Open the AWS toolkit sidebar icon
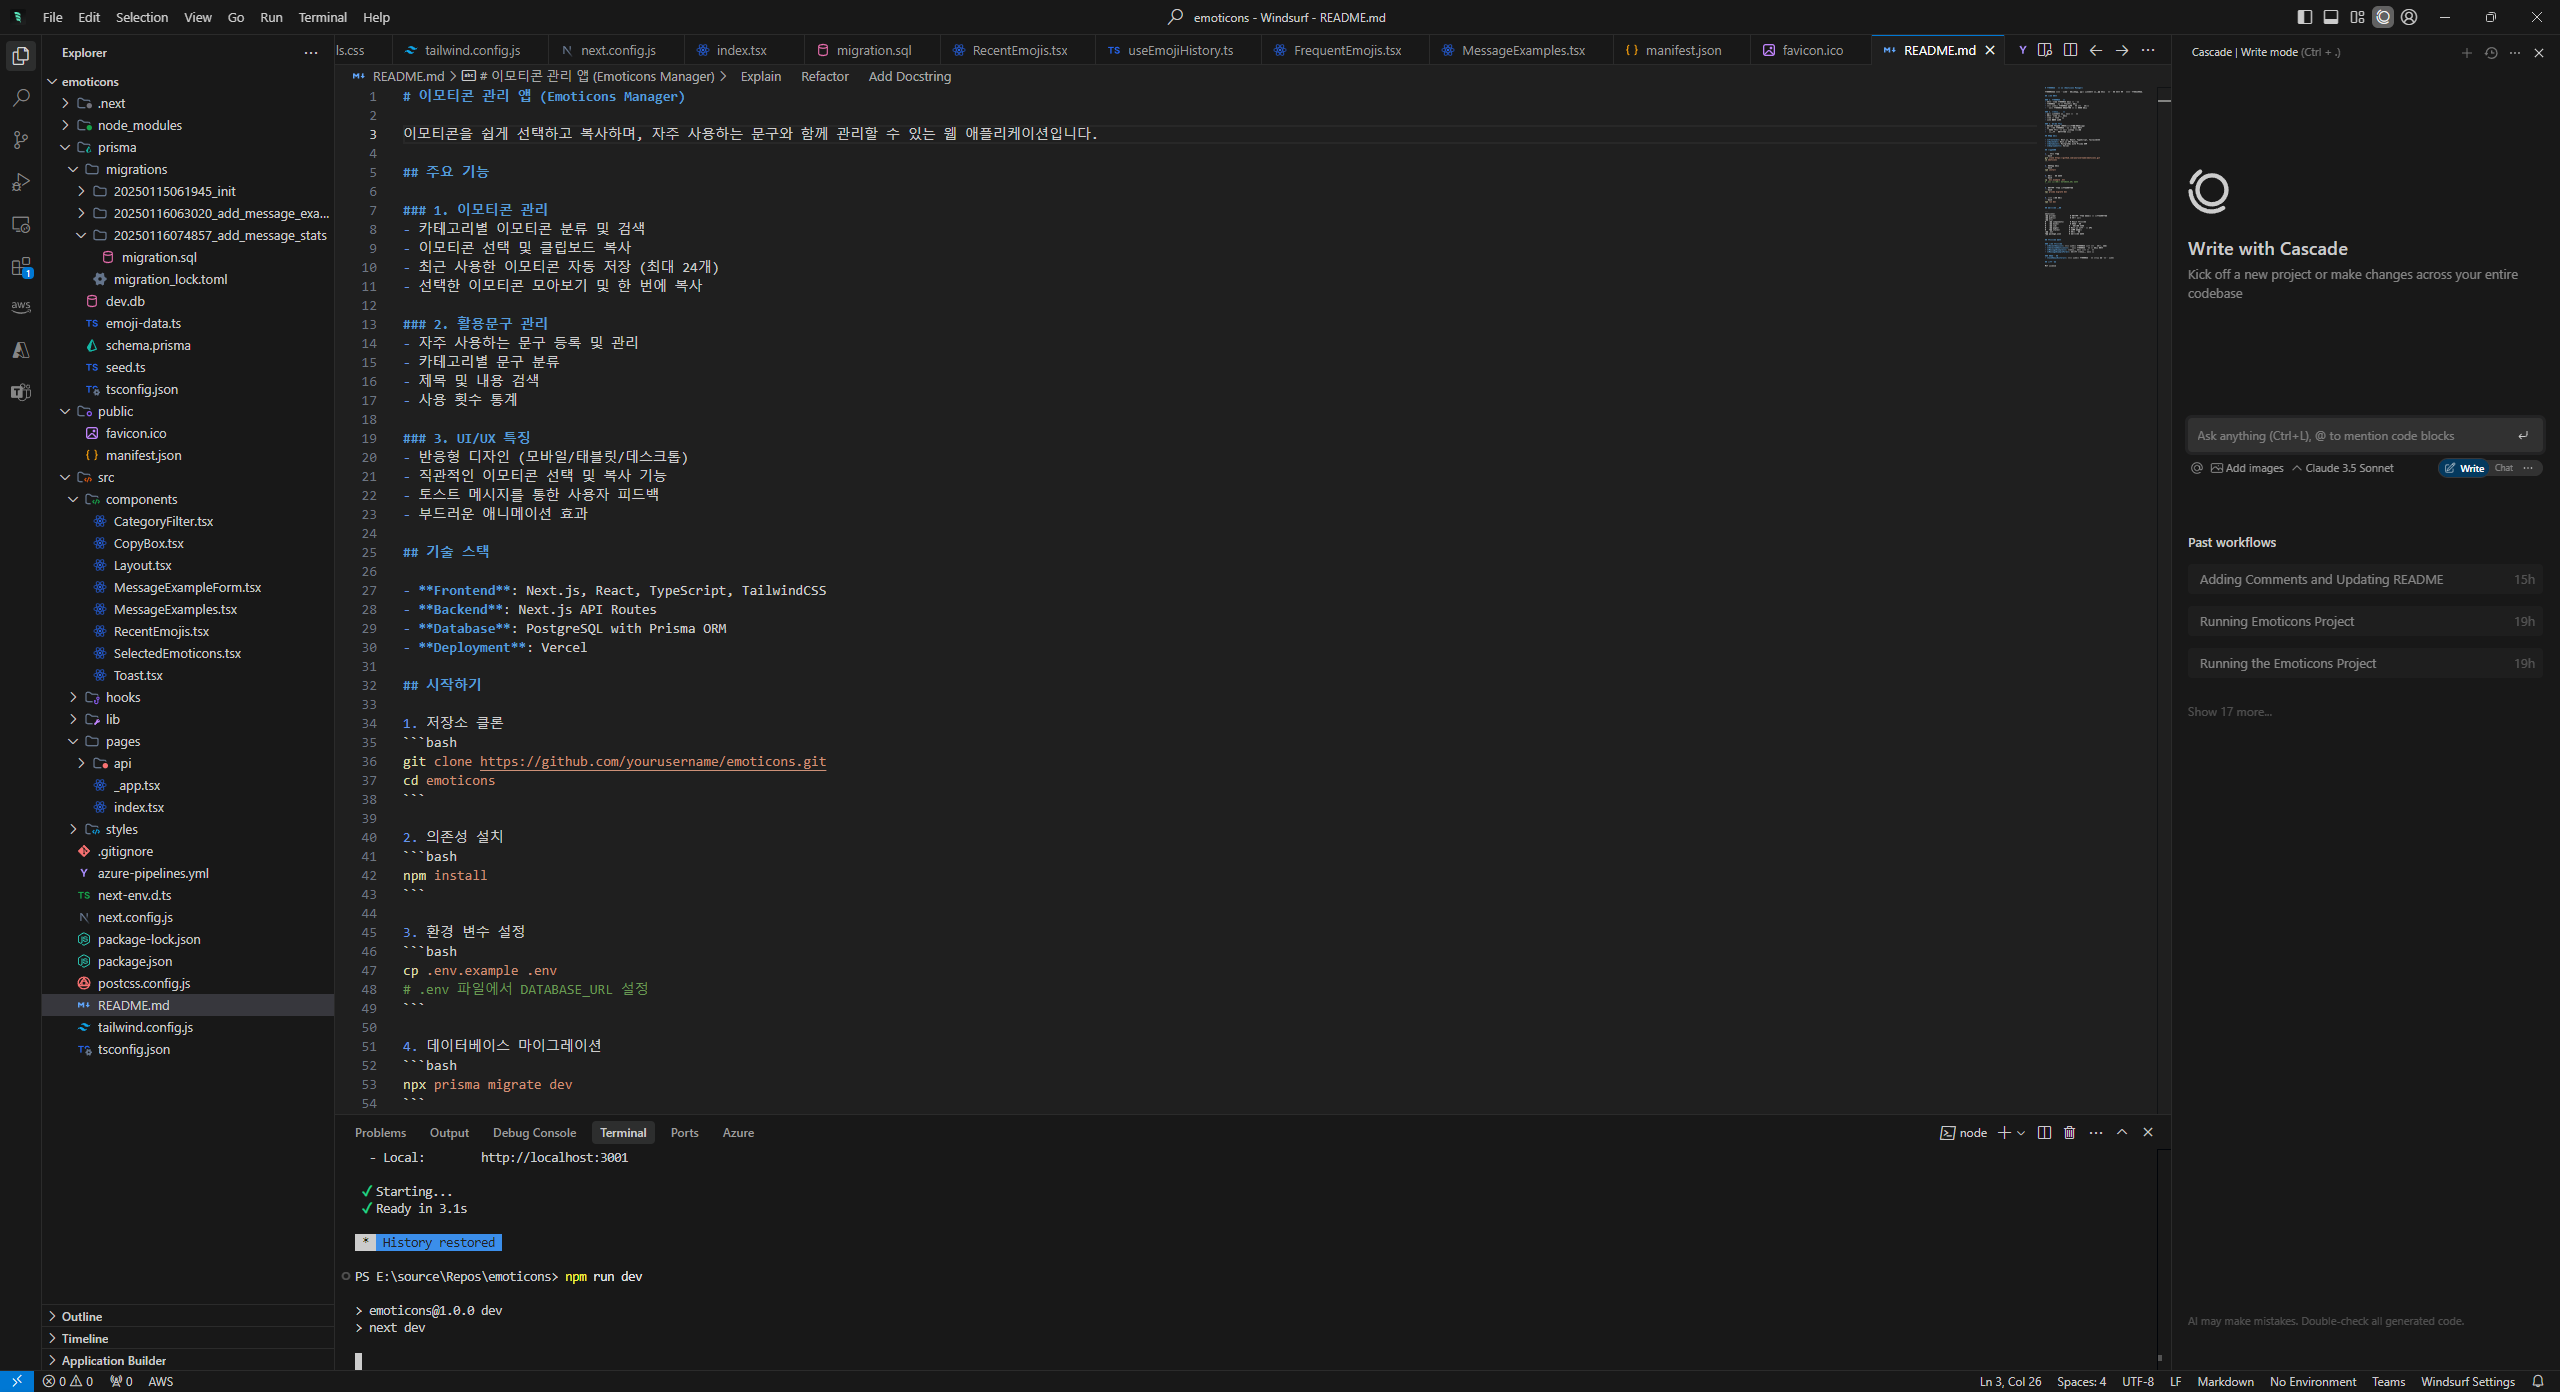The image size is (2560, 1392). pos(20,307)
